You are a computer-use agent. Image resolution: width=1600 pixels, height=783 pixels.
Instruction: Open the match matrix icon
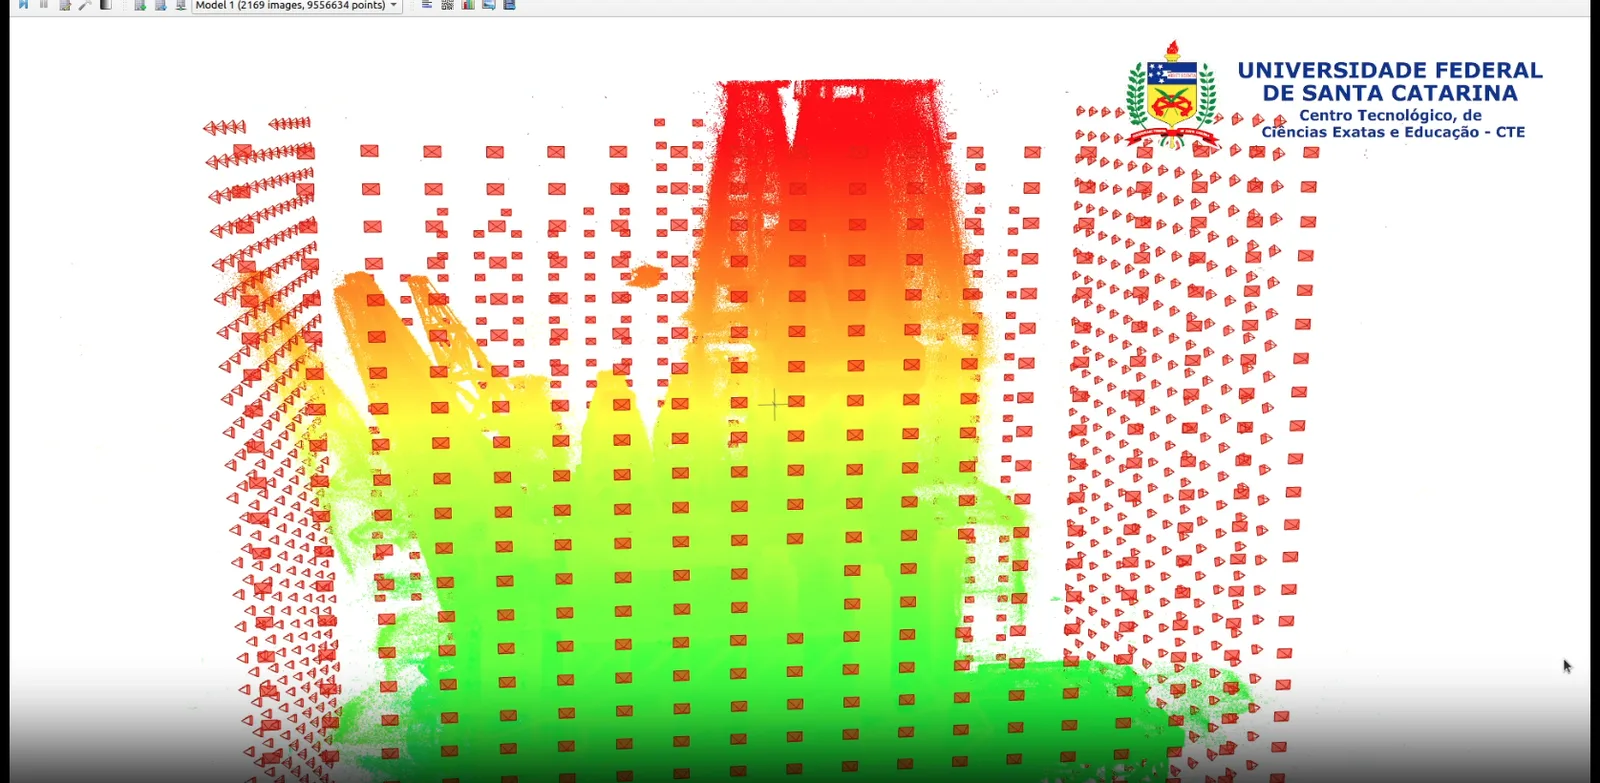point(447,5)
